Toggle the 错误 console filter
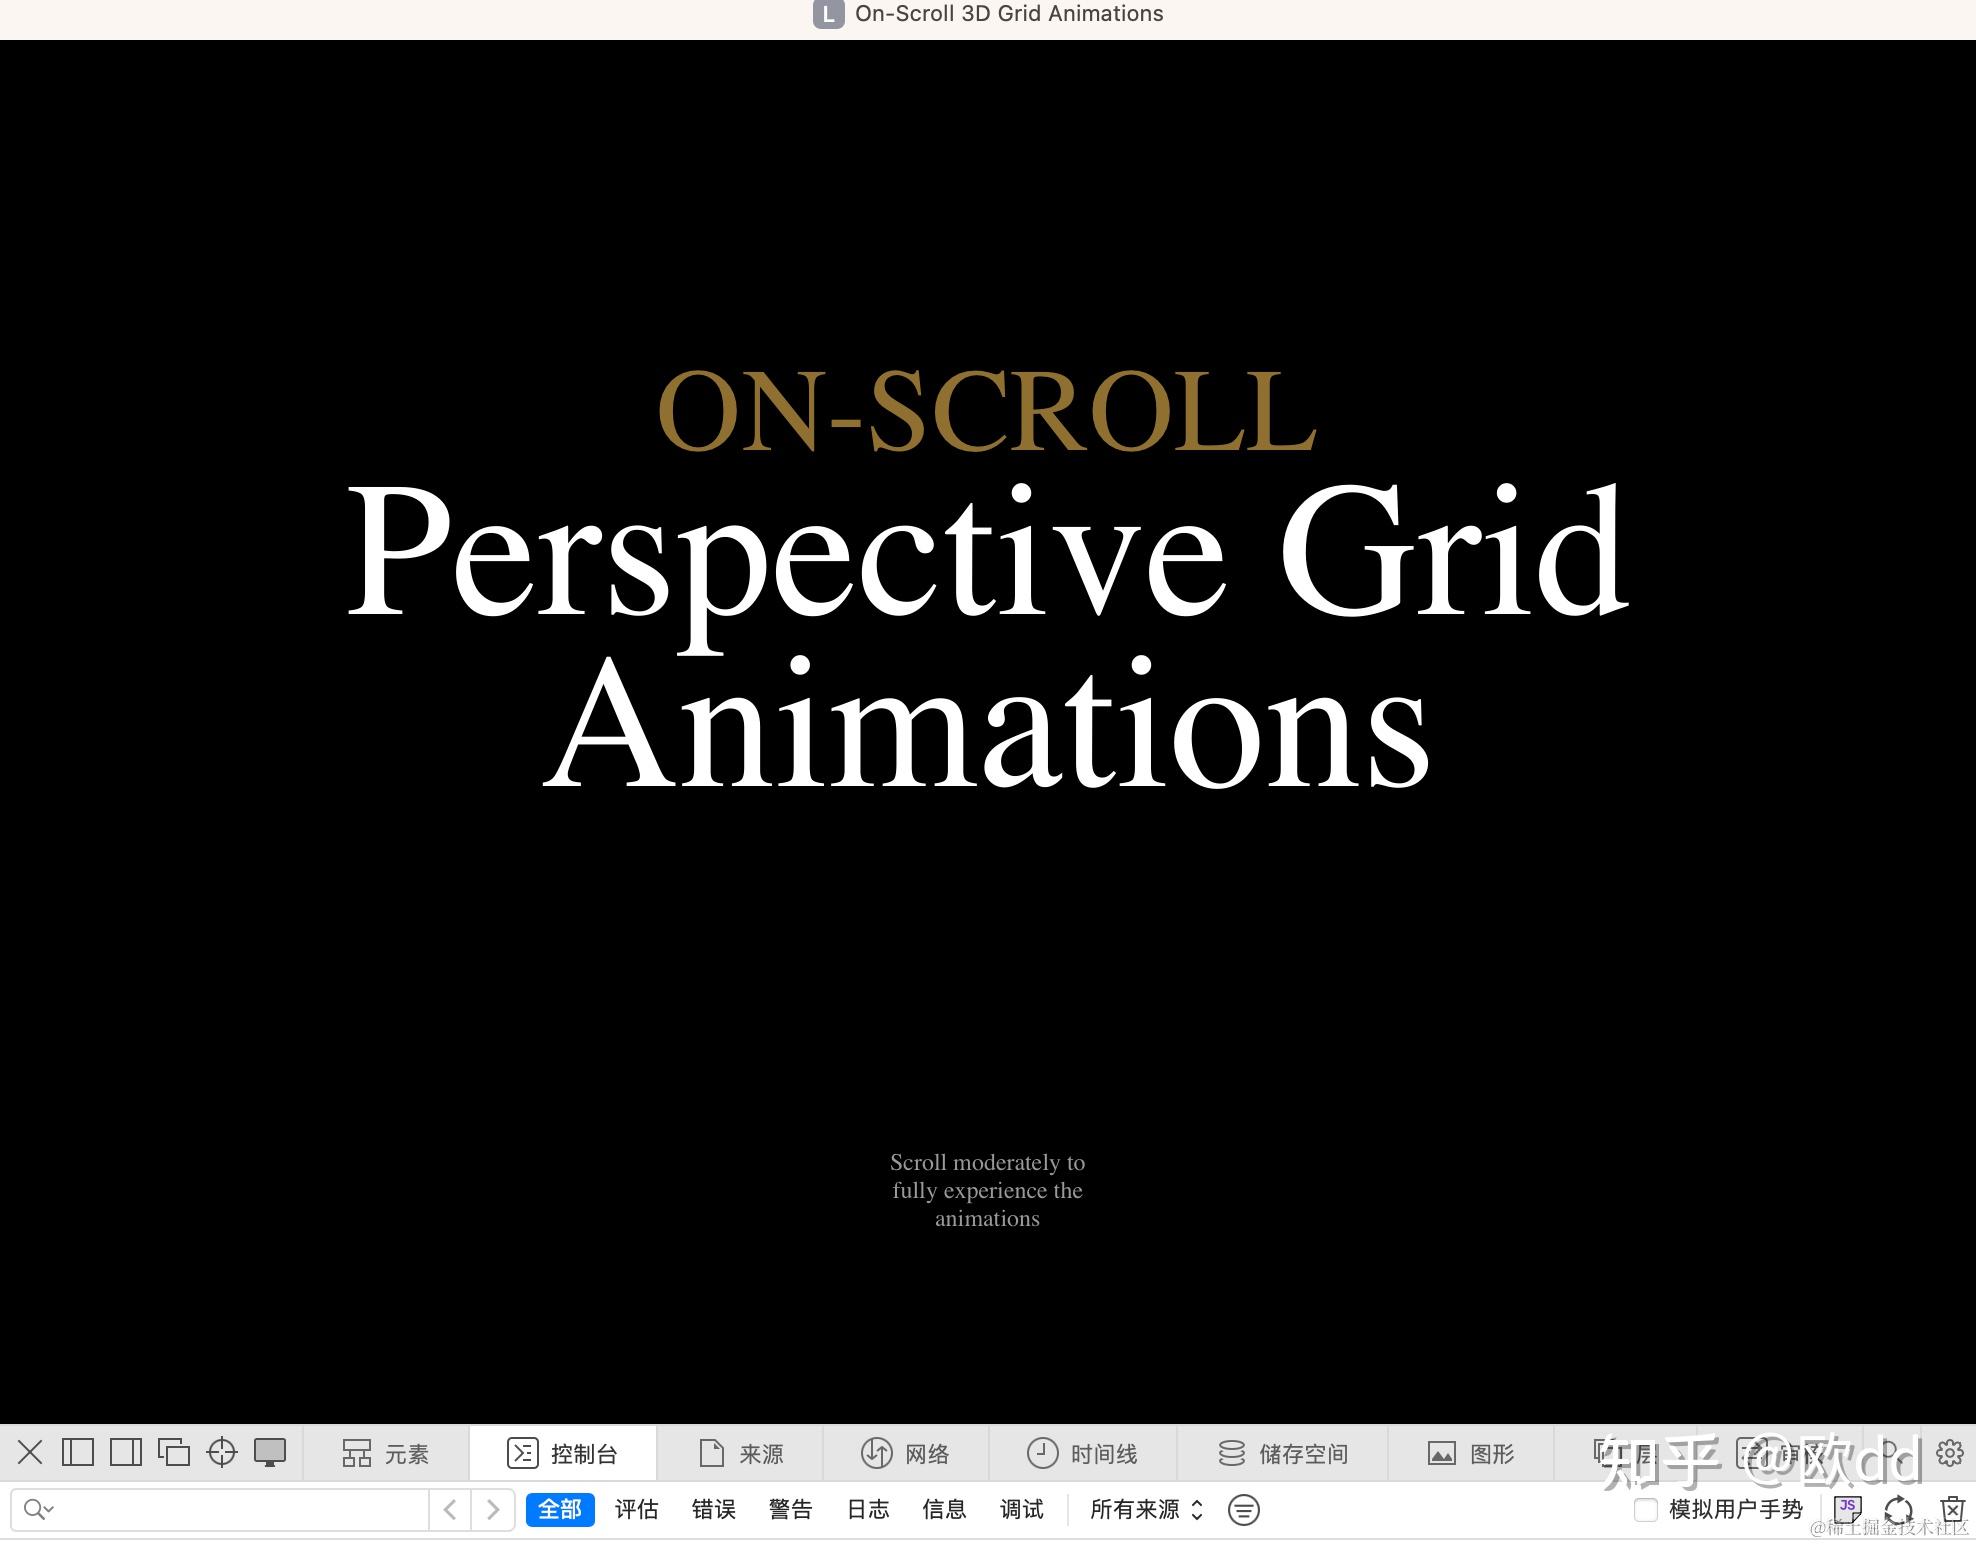This screenshot has height=1544, width=1976. coord(713,1510)
